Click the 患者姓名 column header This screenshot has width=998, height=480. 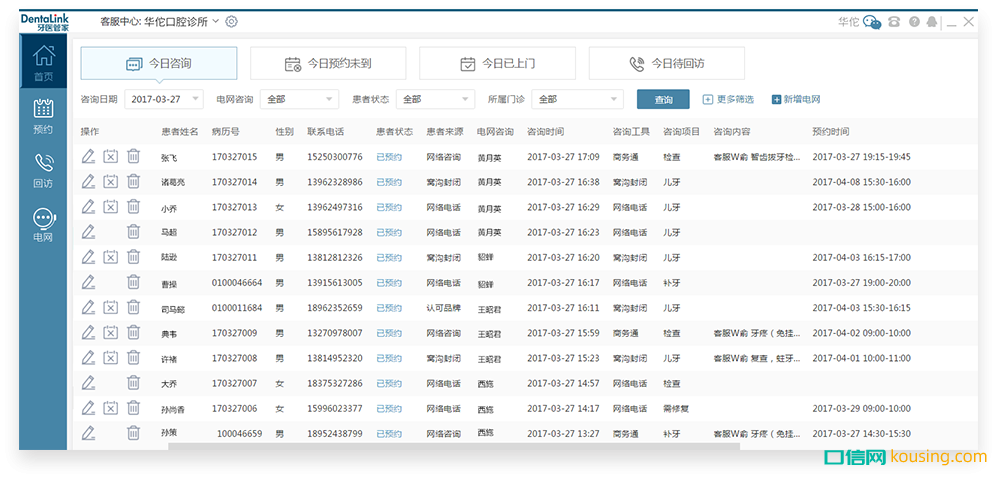point(180,132)
